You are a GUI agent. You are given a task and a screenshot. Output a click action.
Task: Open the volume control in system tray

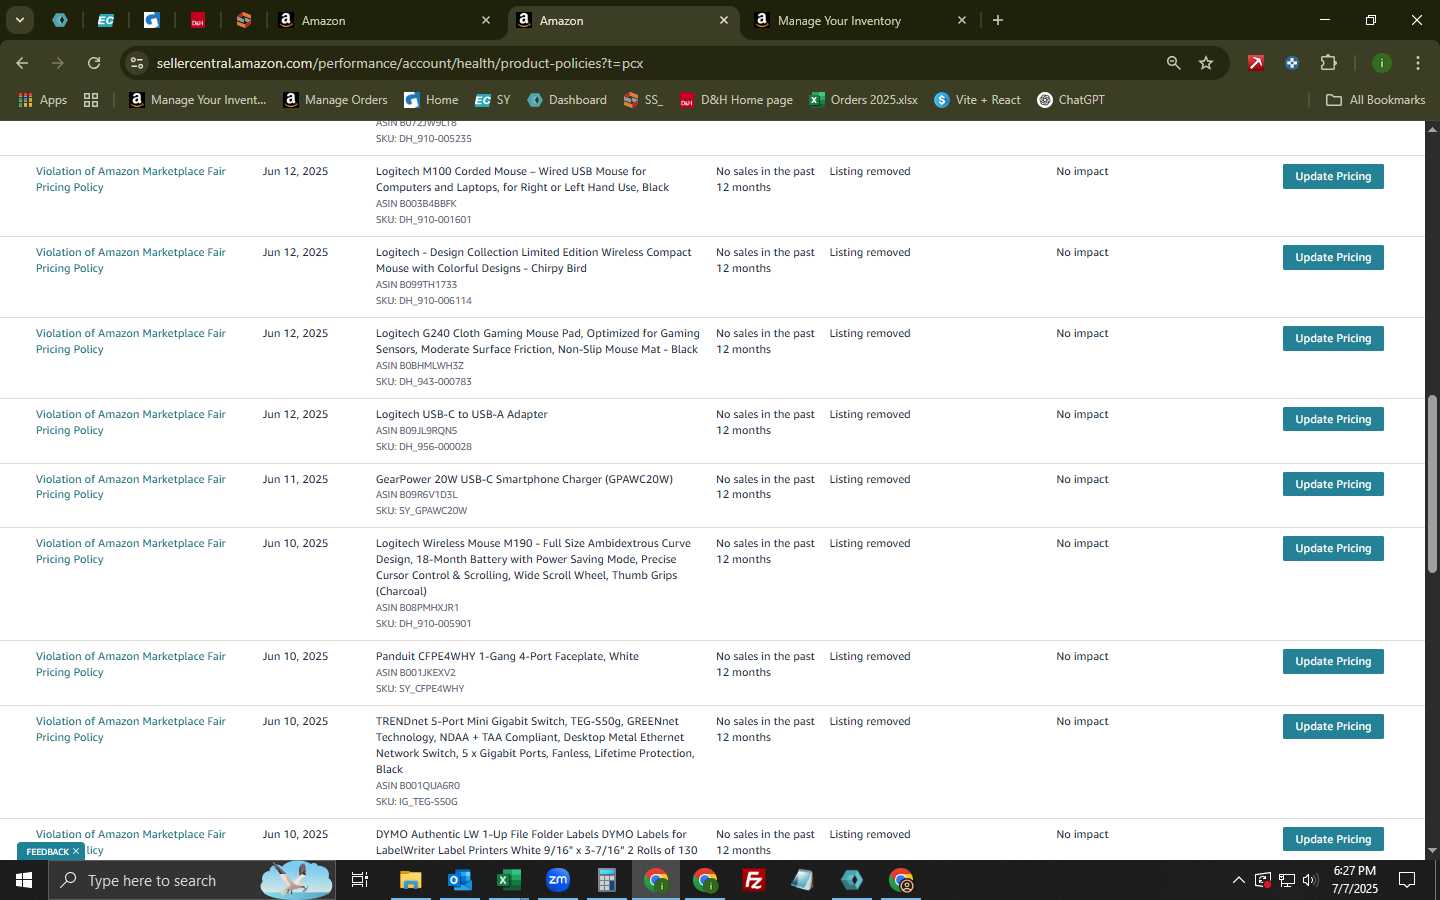pyautogui.click(x=1310, y=880)
